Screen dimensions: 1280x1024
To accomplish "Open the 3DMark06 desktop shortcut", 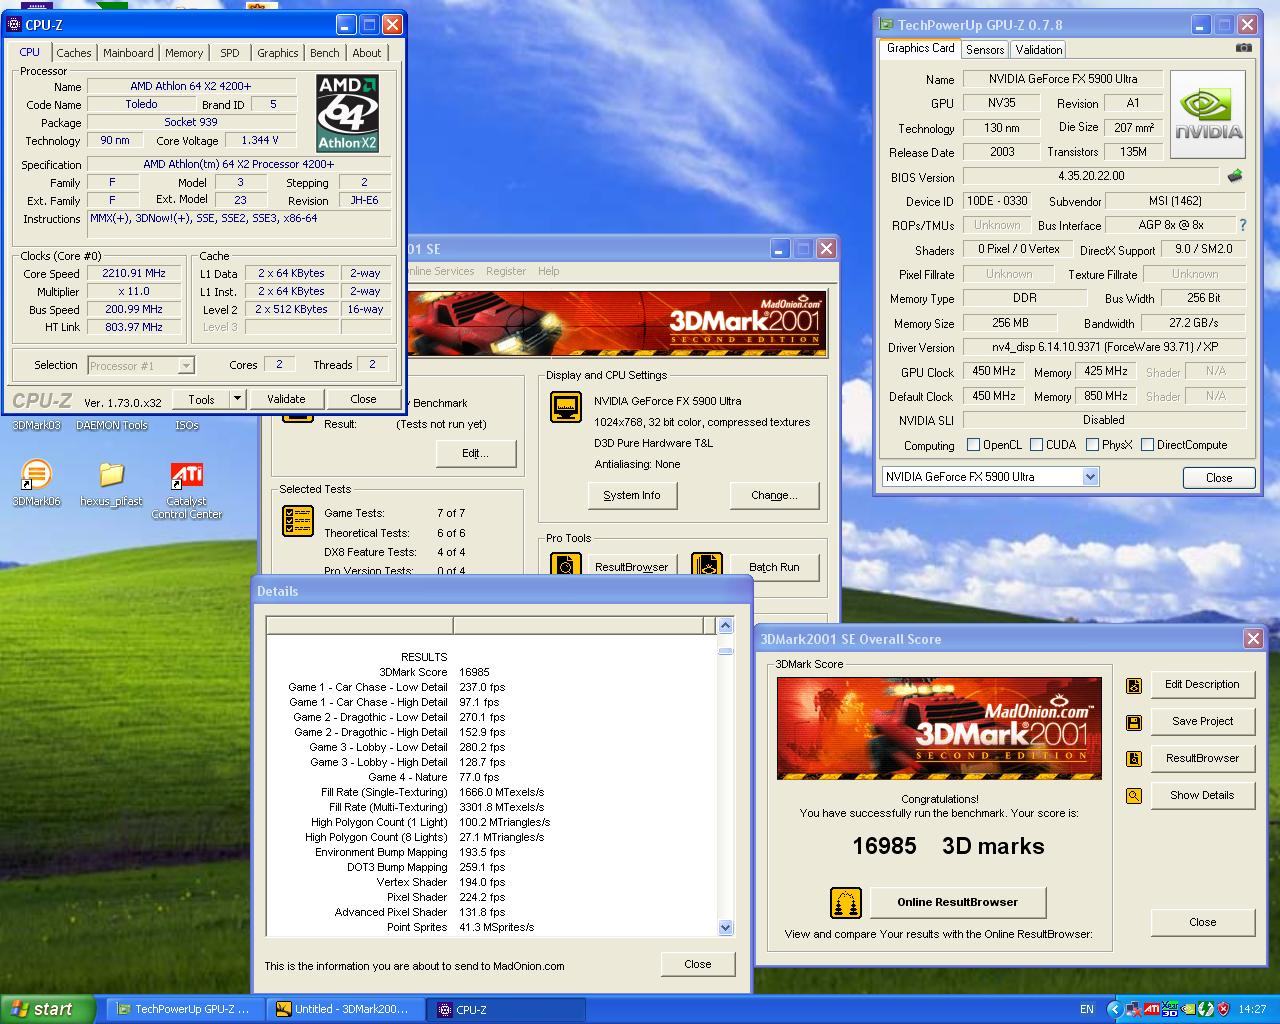I will point(36,483).
